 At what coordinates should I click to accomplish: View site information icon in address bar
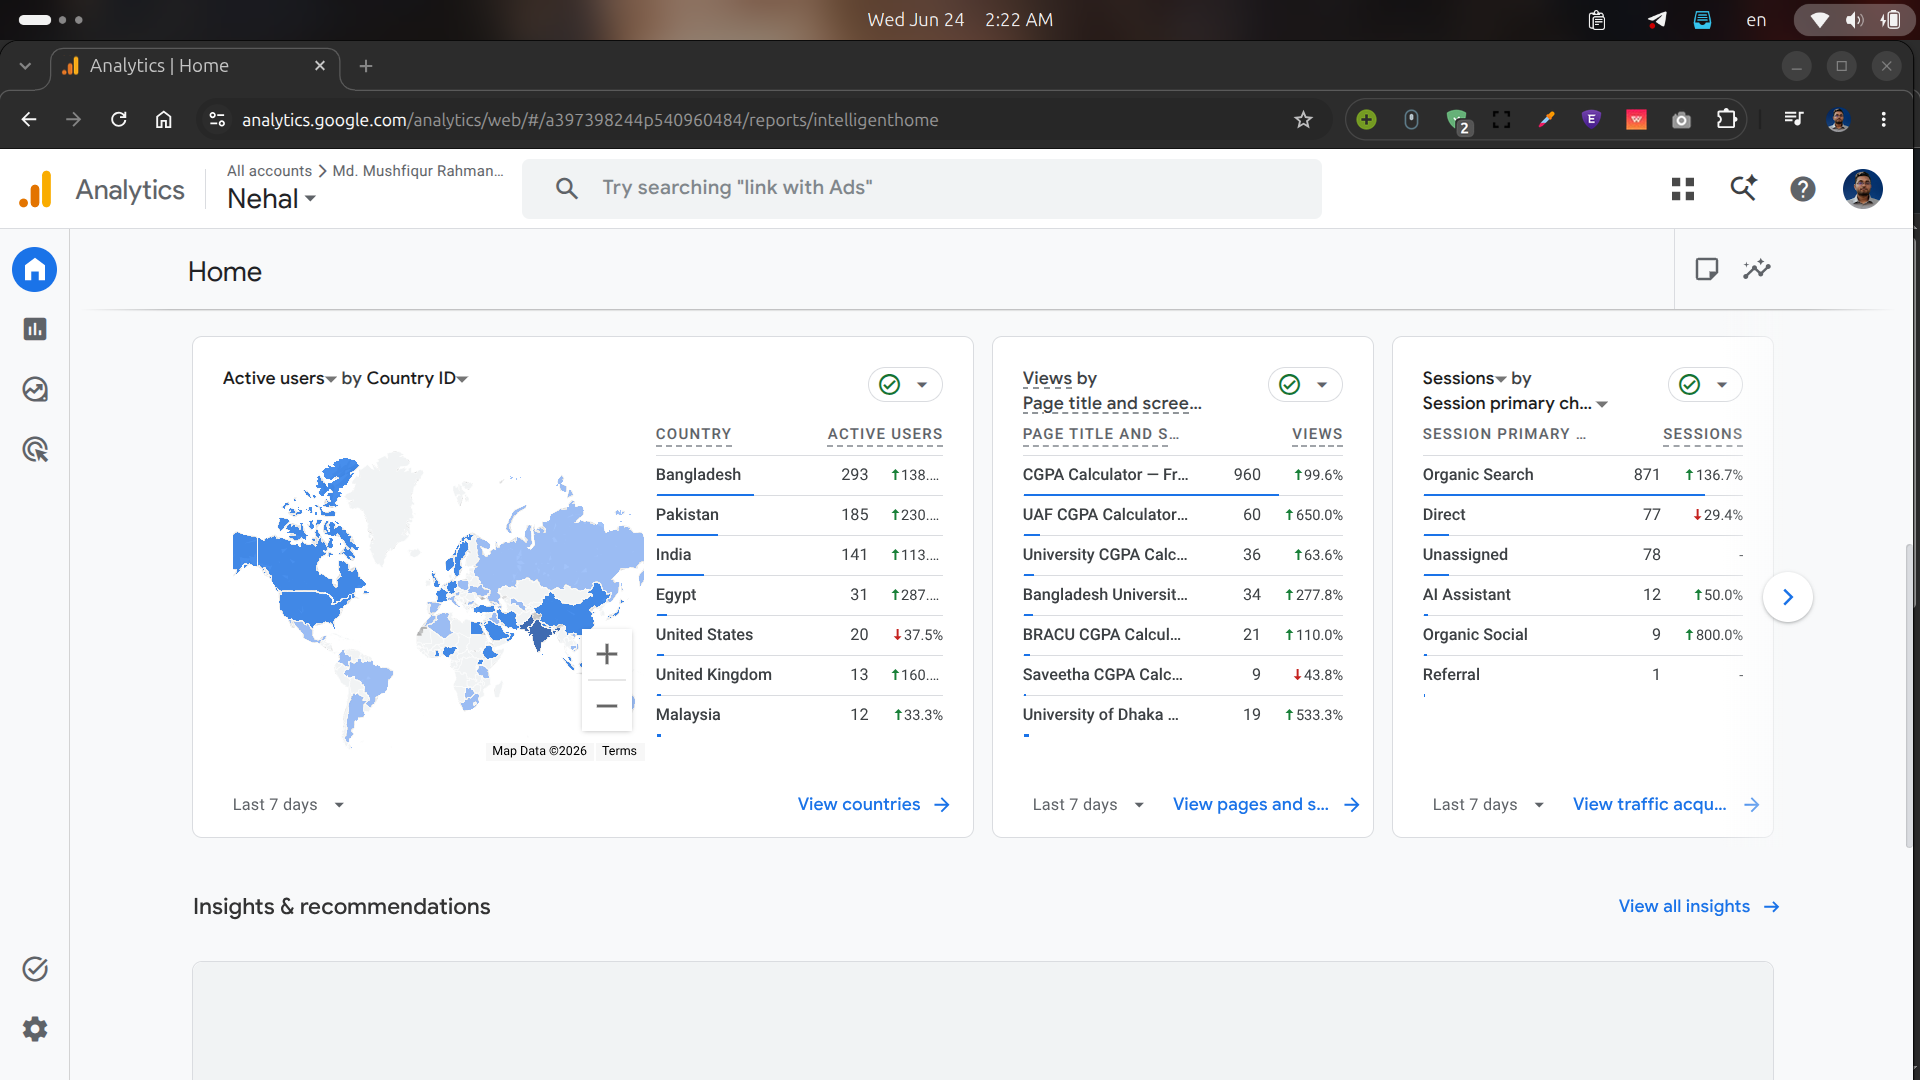[217, 120]
